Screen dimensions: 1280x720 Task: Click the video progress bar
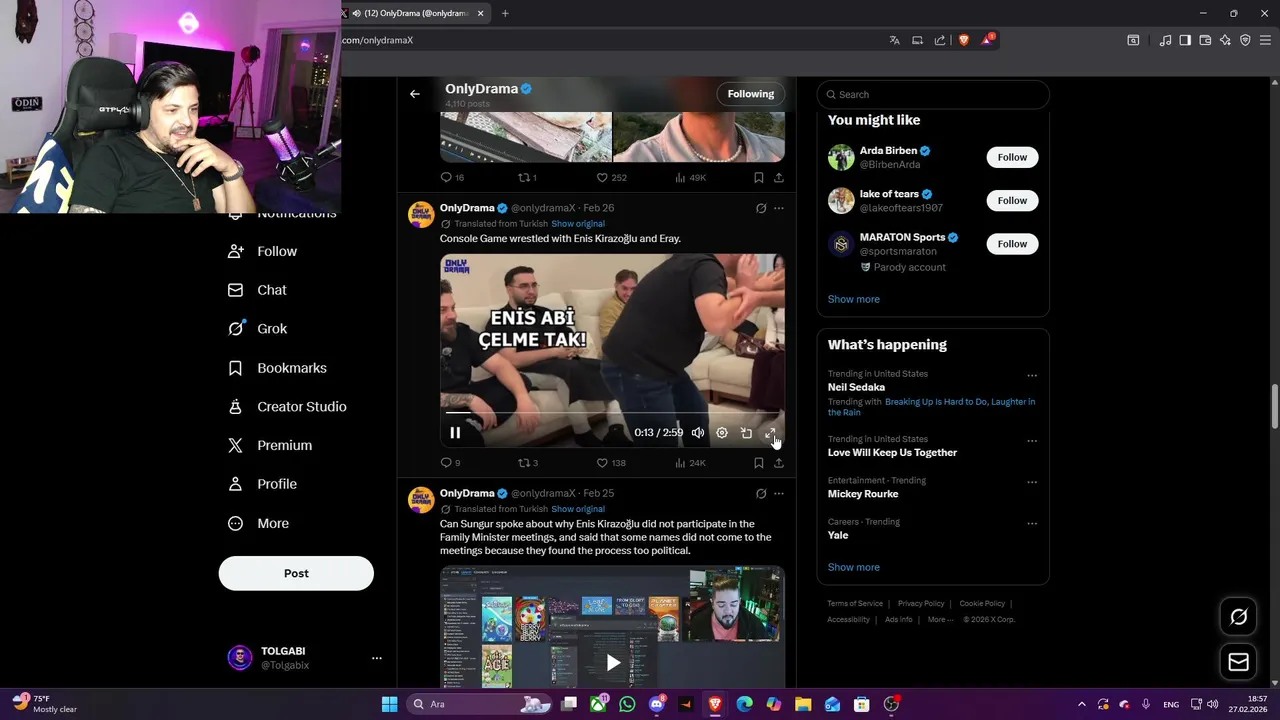612,412
